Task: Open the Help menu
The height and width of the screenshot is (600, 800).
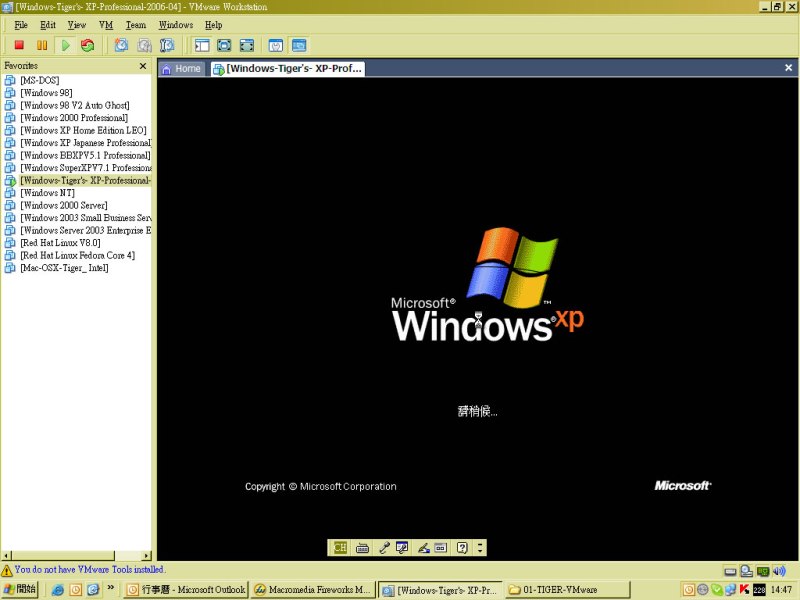Action: click(213, 24)
